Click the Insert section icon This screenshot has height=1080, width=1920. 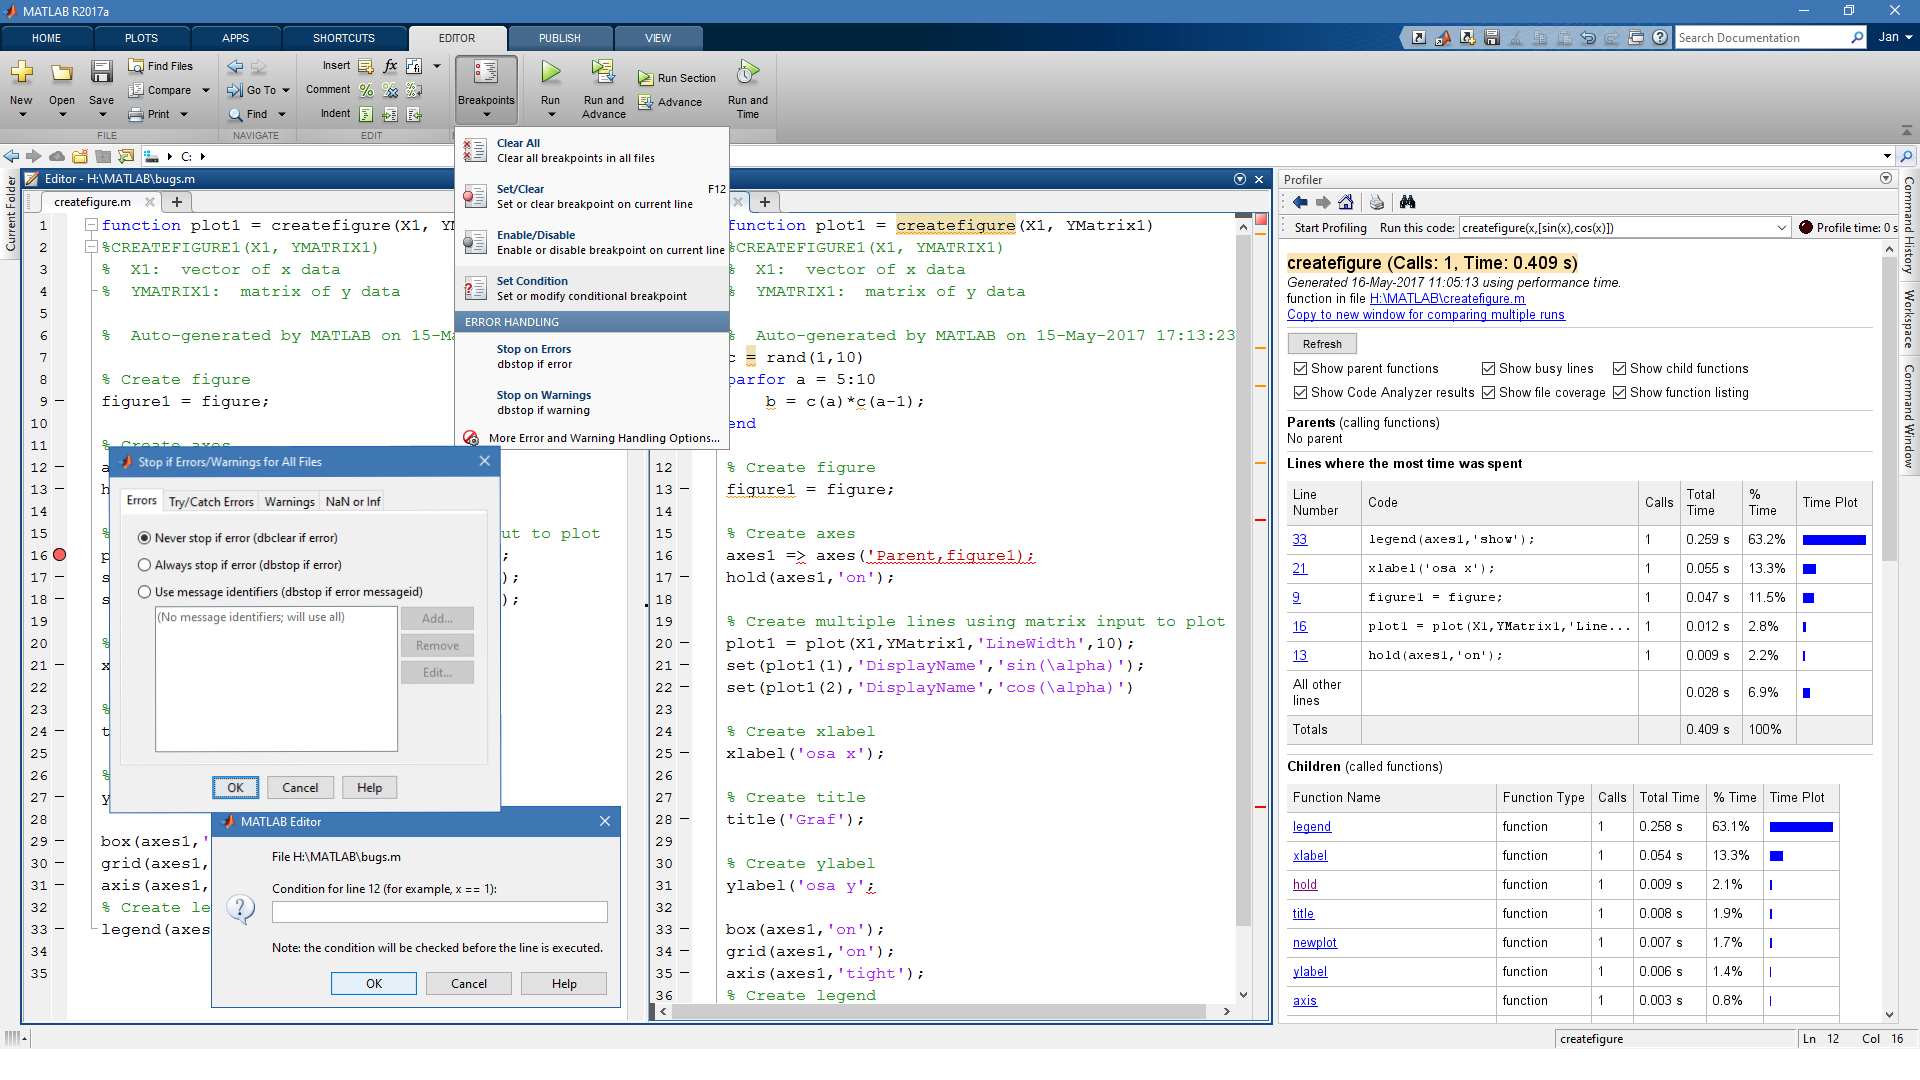[x=366, y=66]
